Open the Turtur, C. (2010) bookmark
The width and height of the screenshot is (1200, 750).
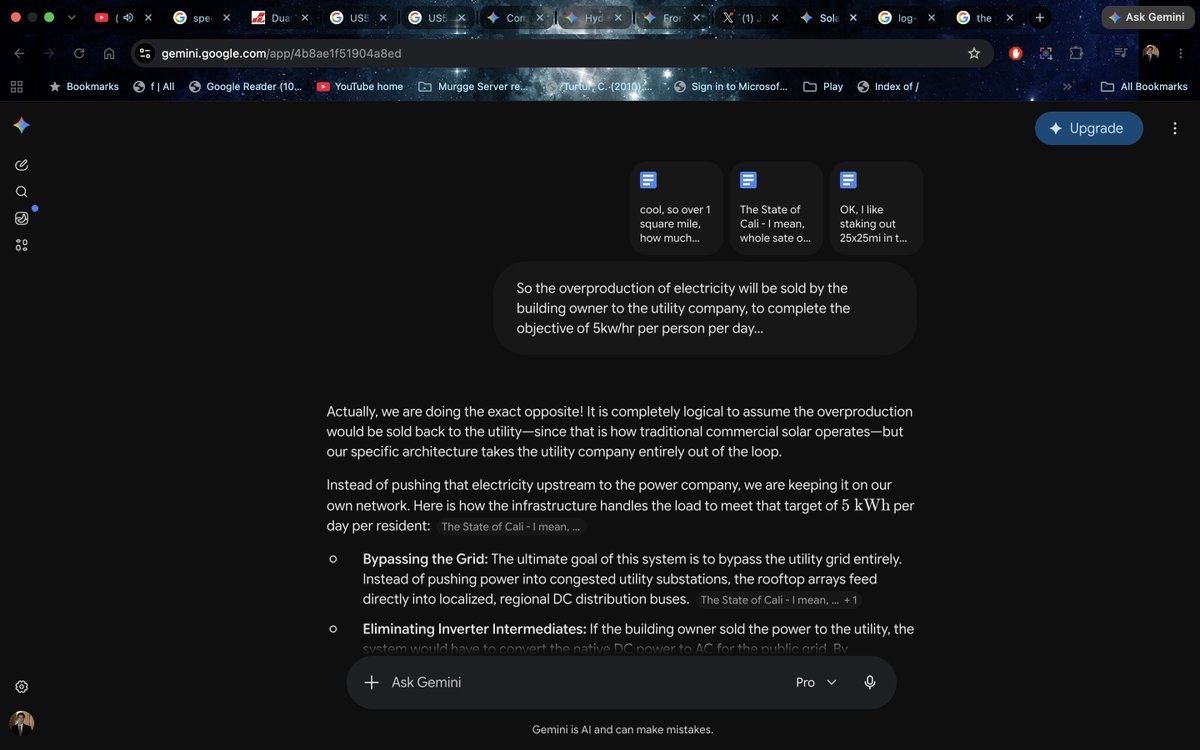pyautogui.click(x=598, y=87)
